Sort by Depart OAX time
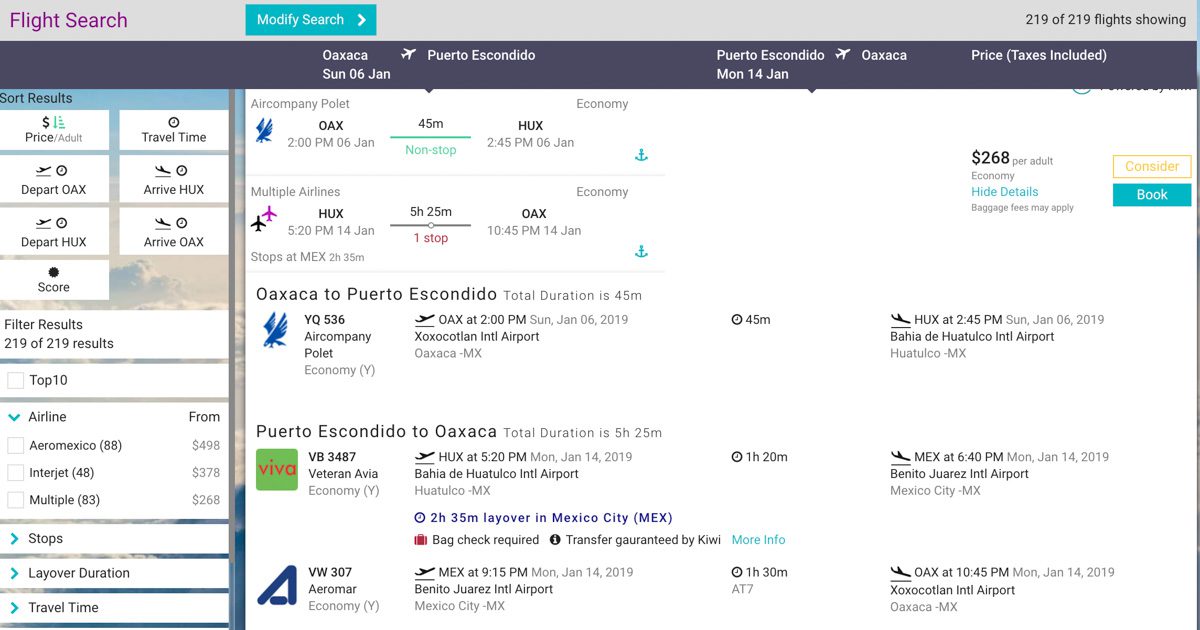Screen dimensions: 1200x630 54,181
